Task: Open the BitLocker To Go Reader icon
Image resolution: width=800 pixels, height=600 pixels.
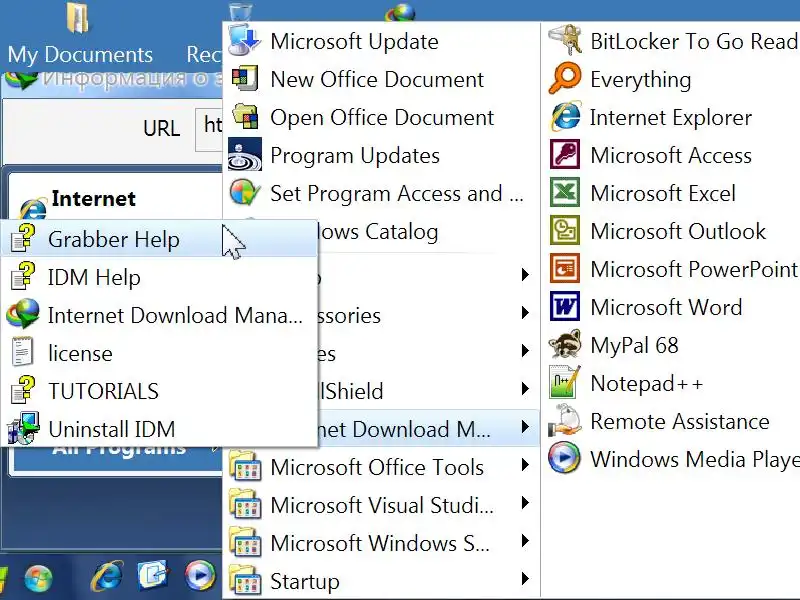Action: coord(565,40)
